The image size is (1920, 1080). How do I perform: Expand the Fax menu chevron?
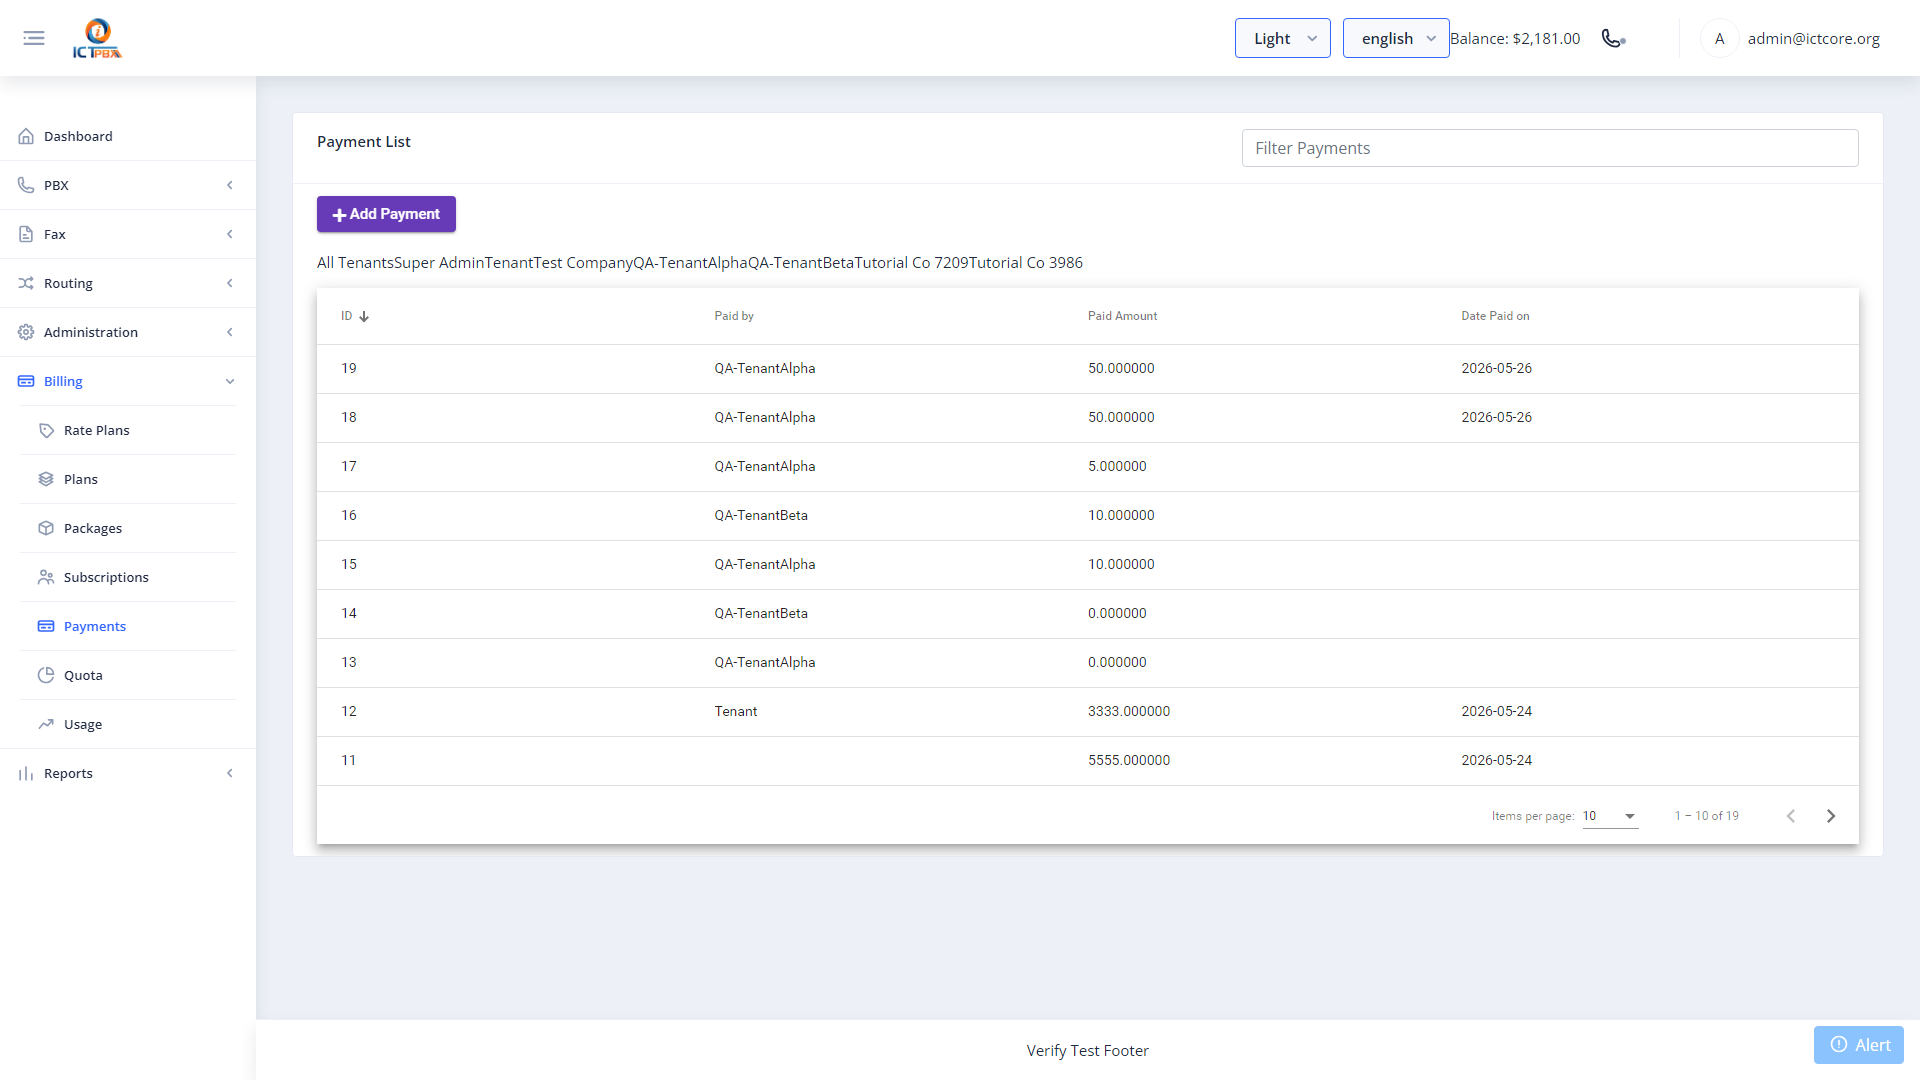pyautogui.click(x=230, y=234)
